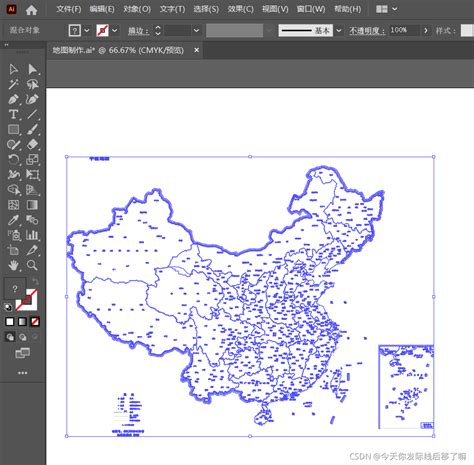Viewport: 474px width, 465px height.
Task: Open the 窗口(W) menu
Action: (311, 9)
